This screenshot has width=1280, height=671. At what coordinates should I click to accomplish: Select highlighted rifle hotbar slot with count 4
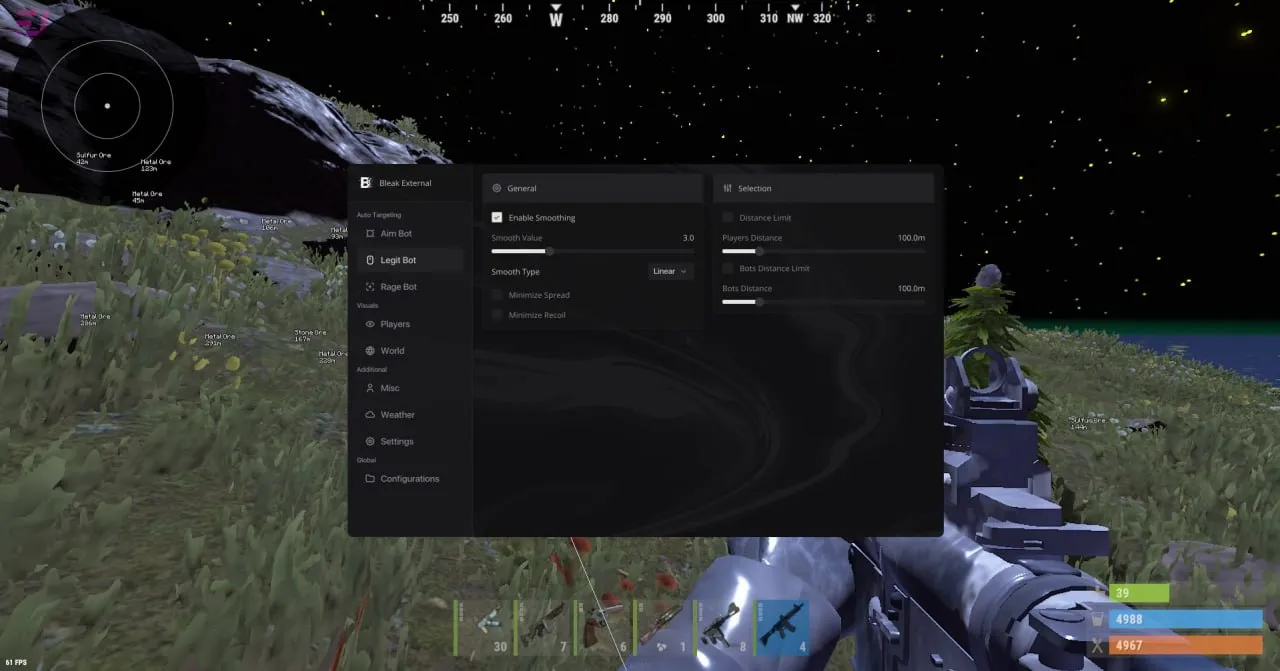click(x=782, y=627)
